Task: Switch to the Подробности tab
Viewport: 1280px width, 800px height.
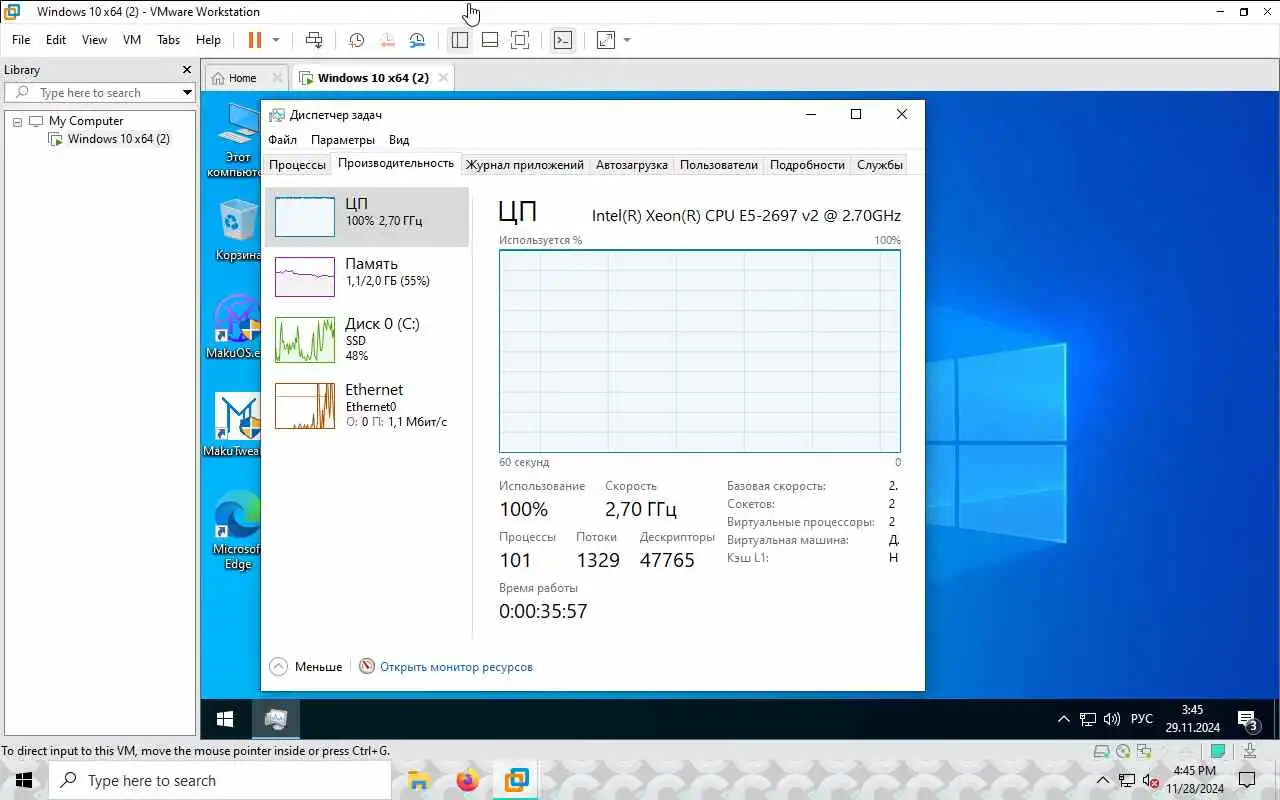Action: click(x=808, y=165)
